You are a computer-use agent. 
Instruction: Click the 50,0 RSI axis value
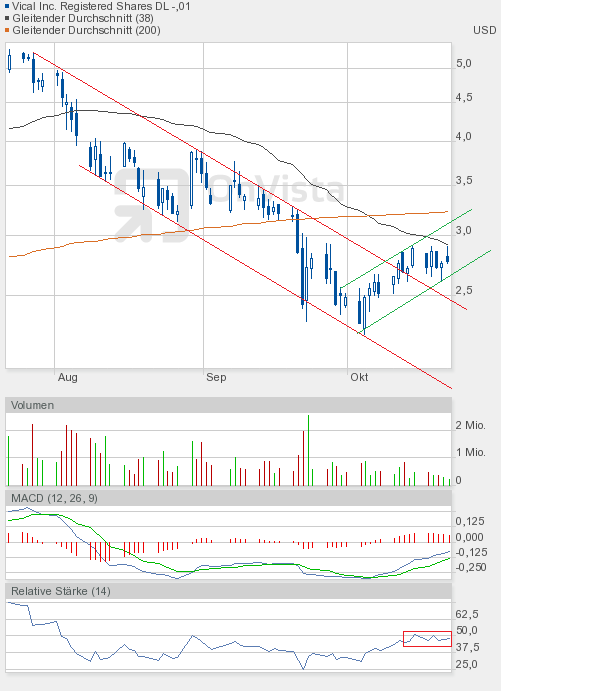pos(467,631)
